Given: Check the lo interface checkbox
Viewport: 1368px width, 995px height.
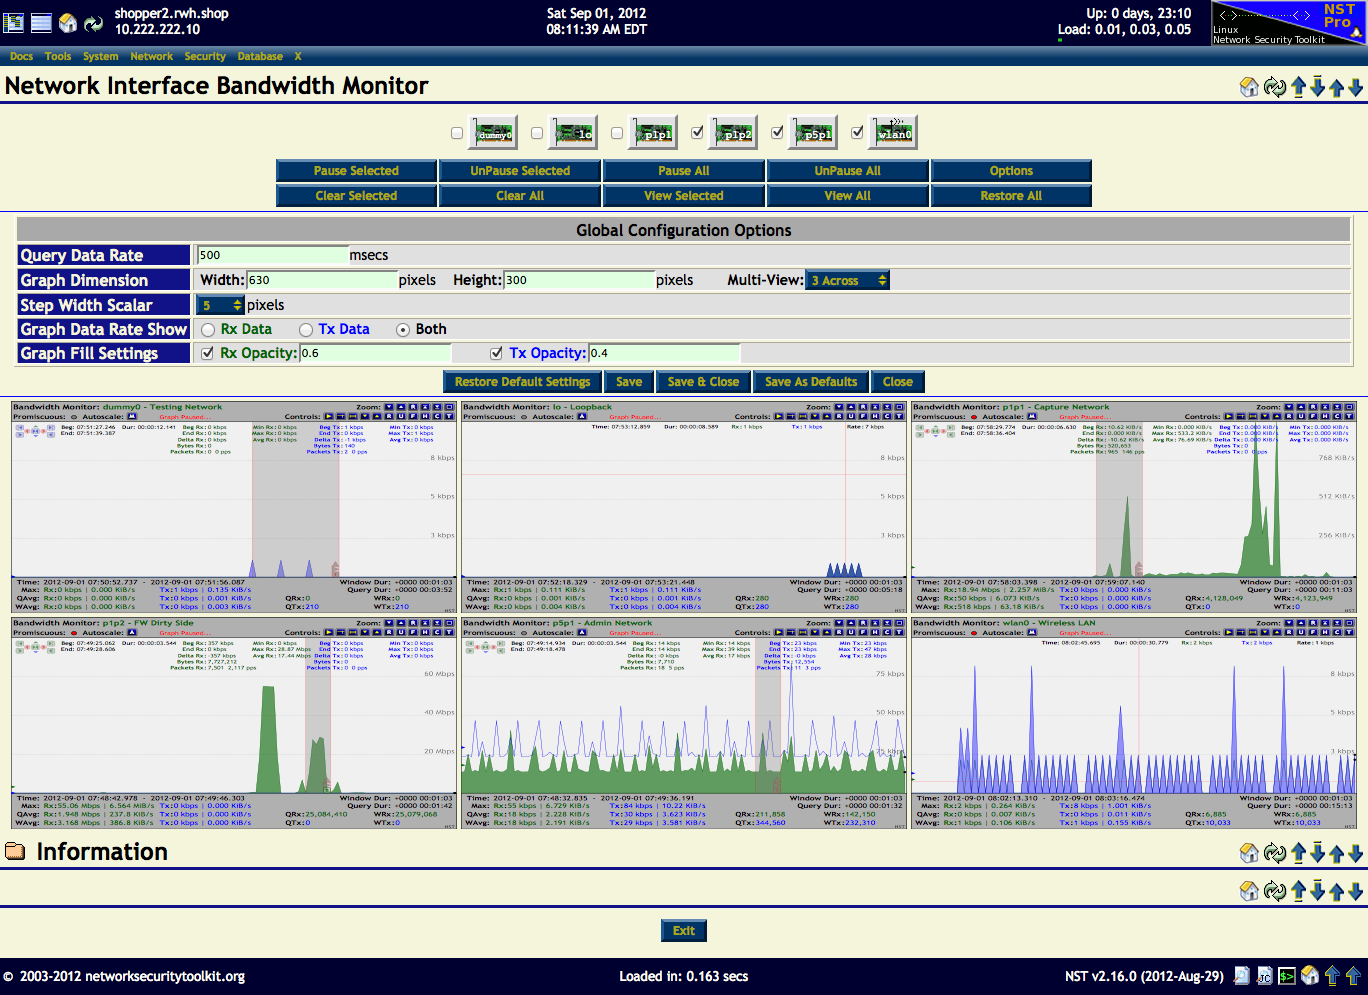Looking at the screenshot, I should click(537, 133).
